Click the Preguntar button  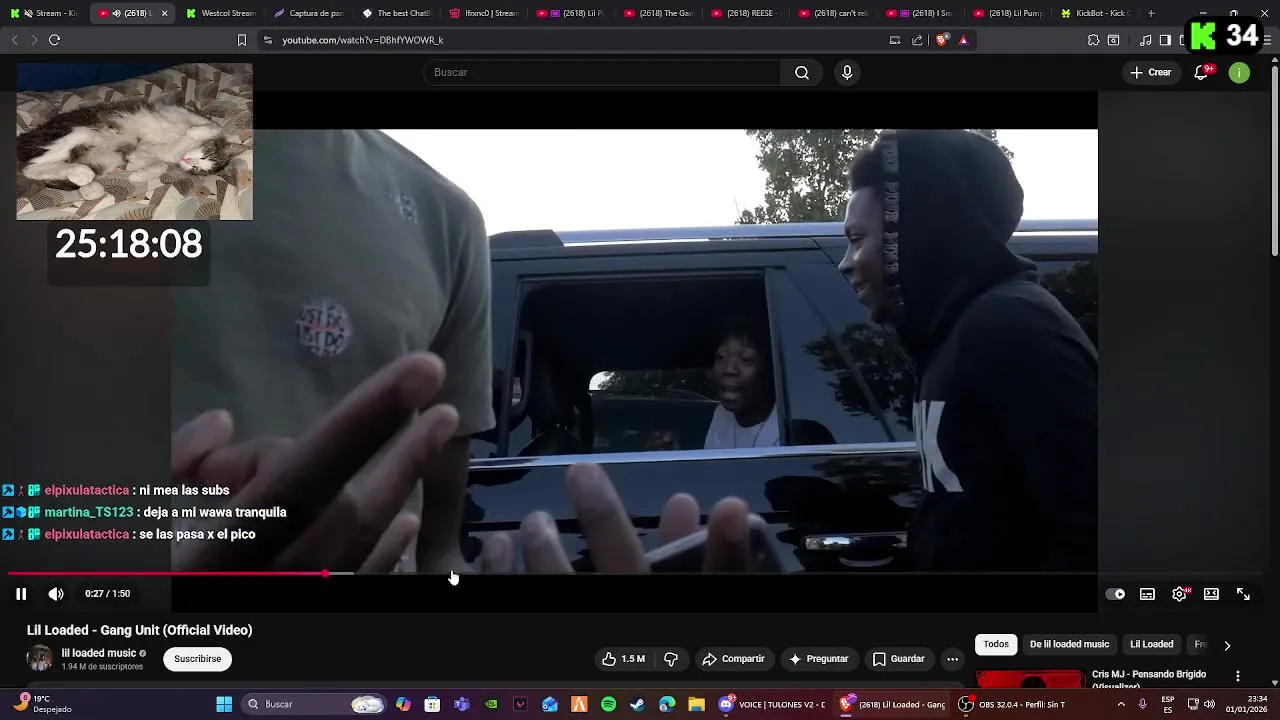[x=818, y=659]
